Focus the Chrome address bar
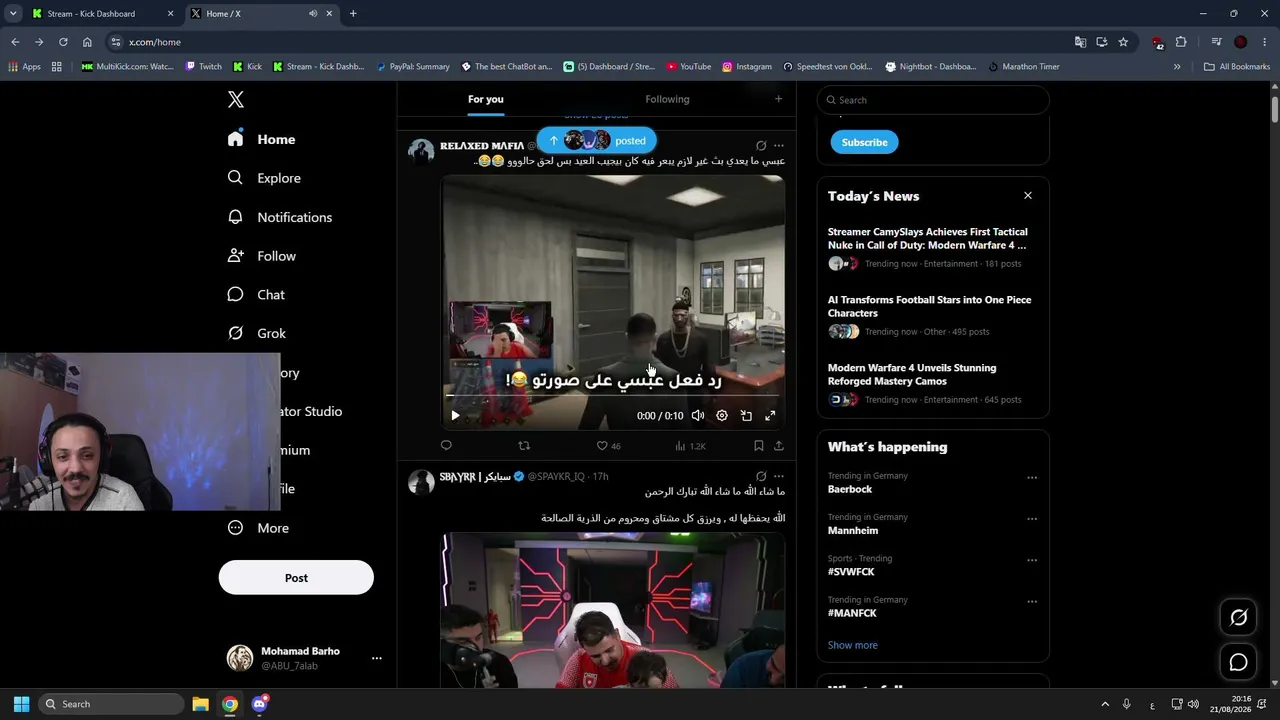1280x720 pixels. 590,42
